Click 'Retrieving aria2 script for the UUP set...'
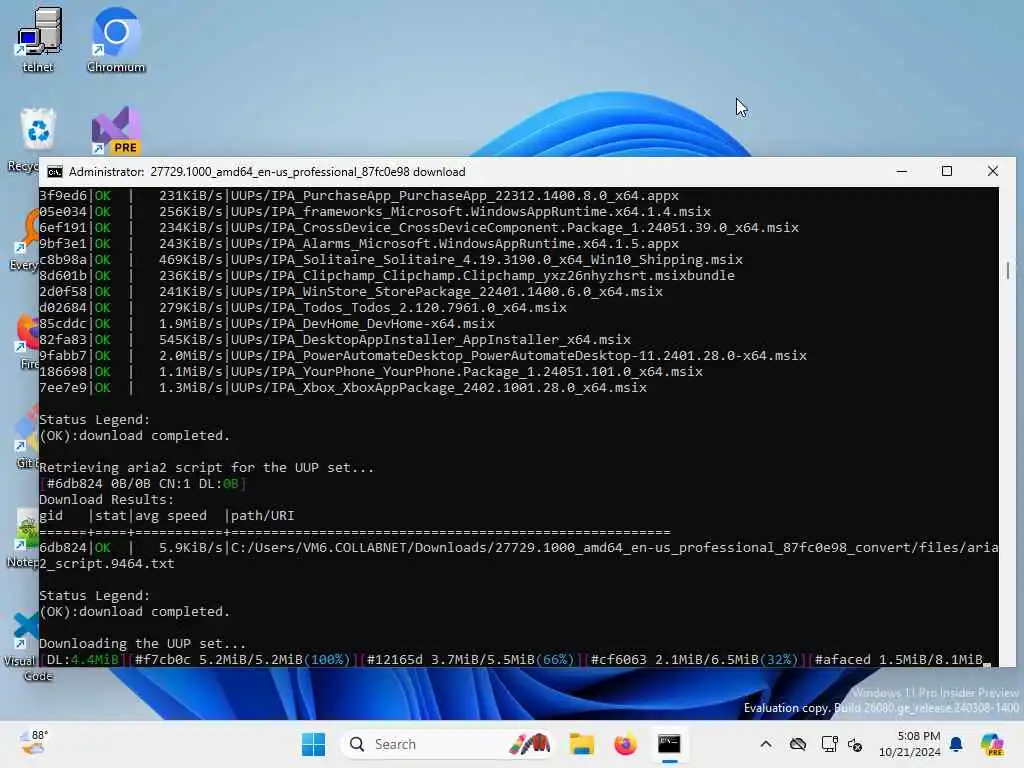 pyautogui.click(x=206, y=468)
